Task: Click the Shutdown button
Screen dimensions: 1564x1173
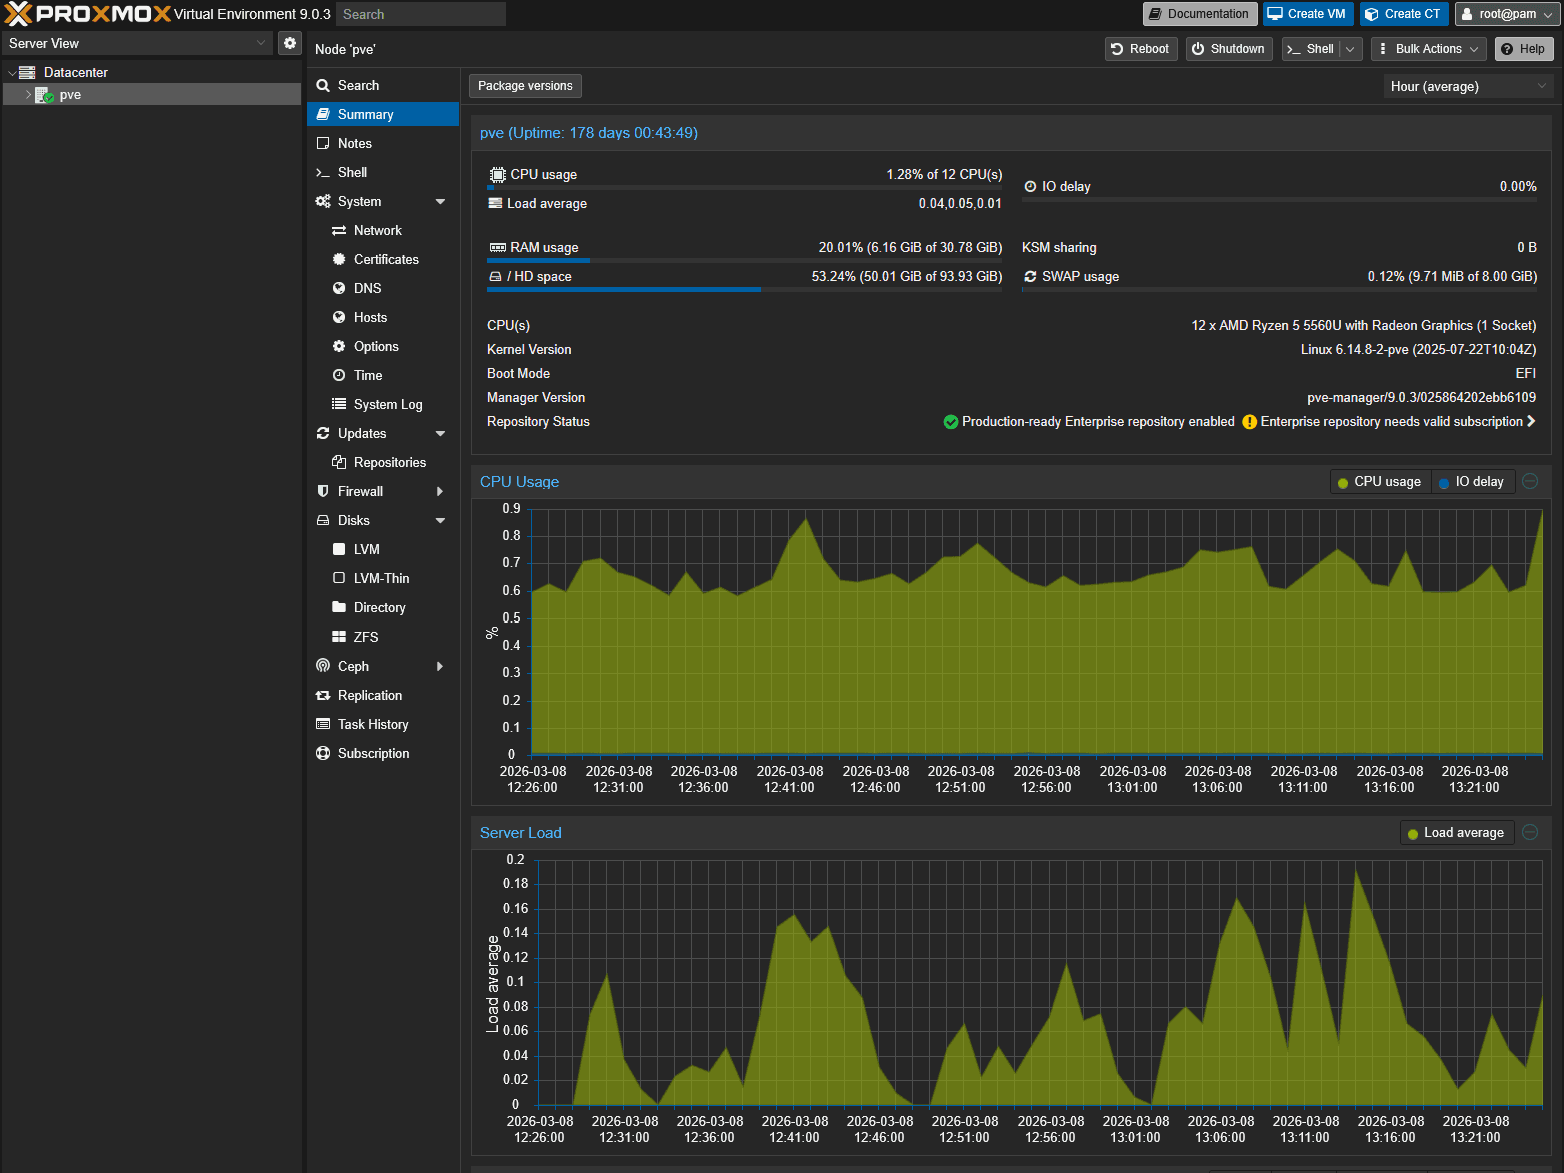Action: click(1229, 49)
